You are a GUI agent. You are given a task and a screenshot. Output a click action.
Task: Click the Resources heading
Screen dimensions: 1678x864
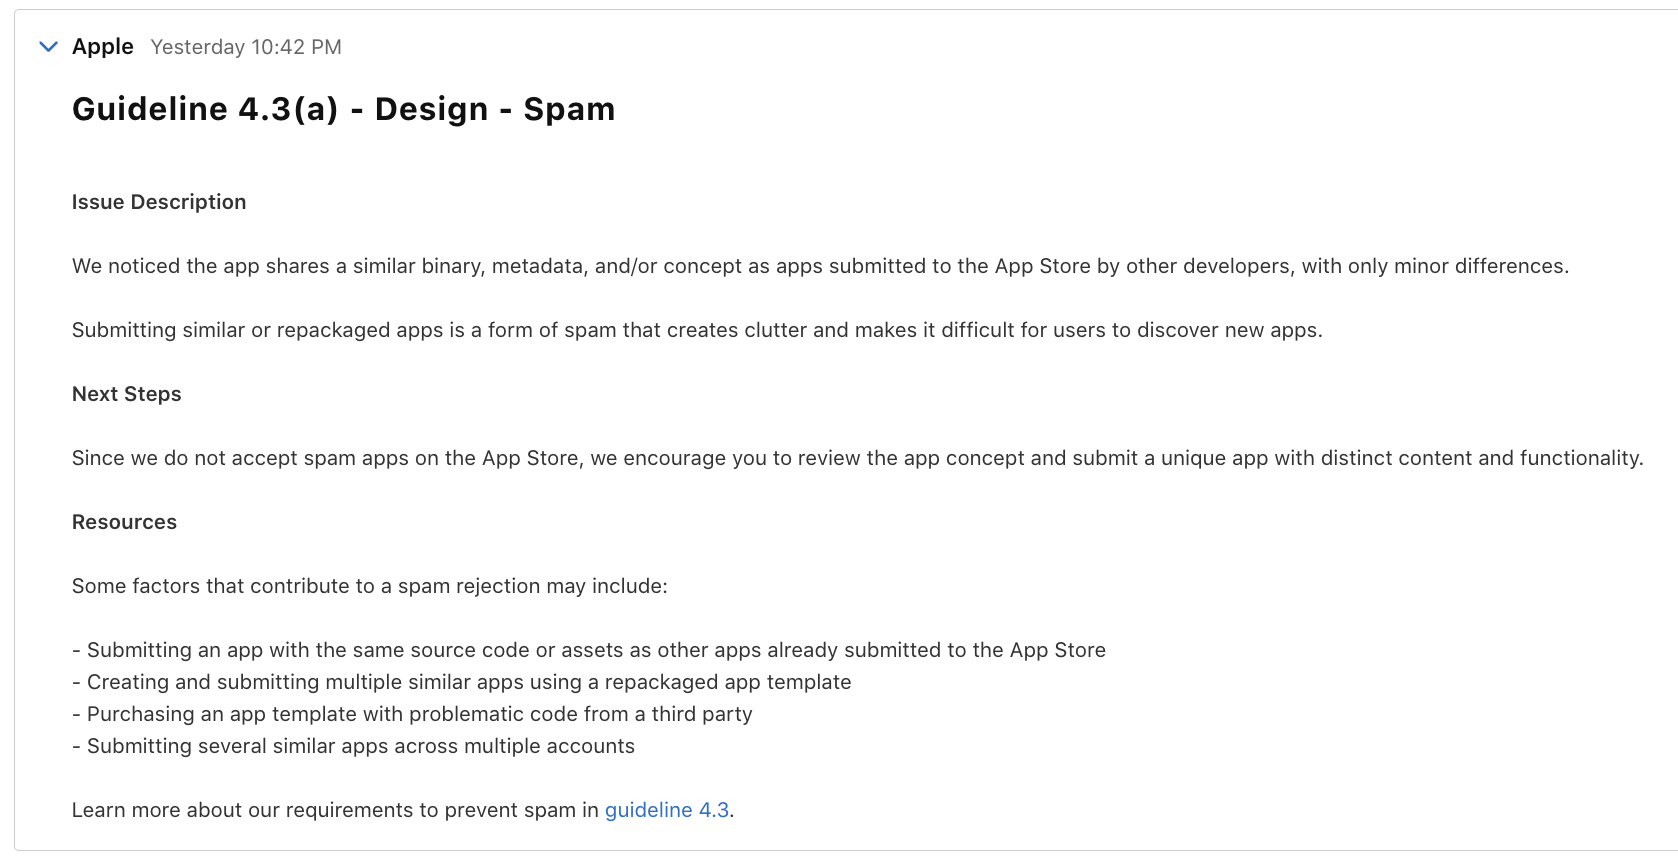(x=124, y=522)
